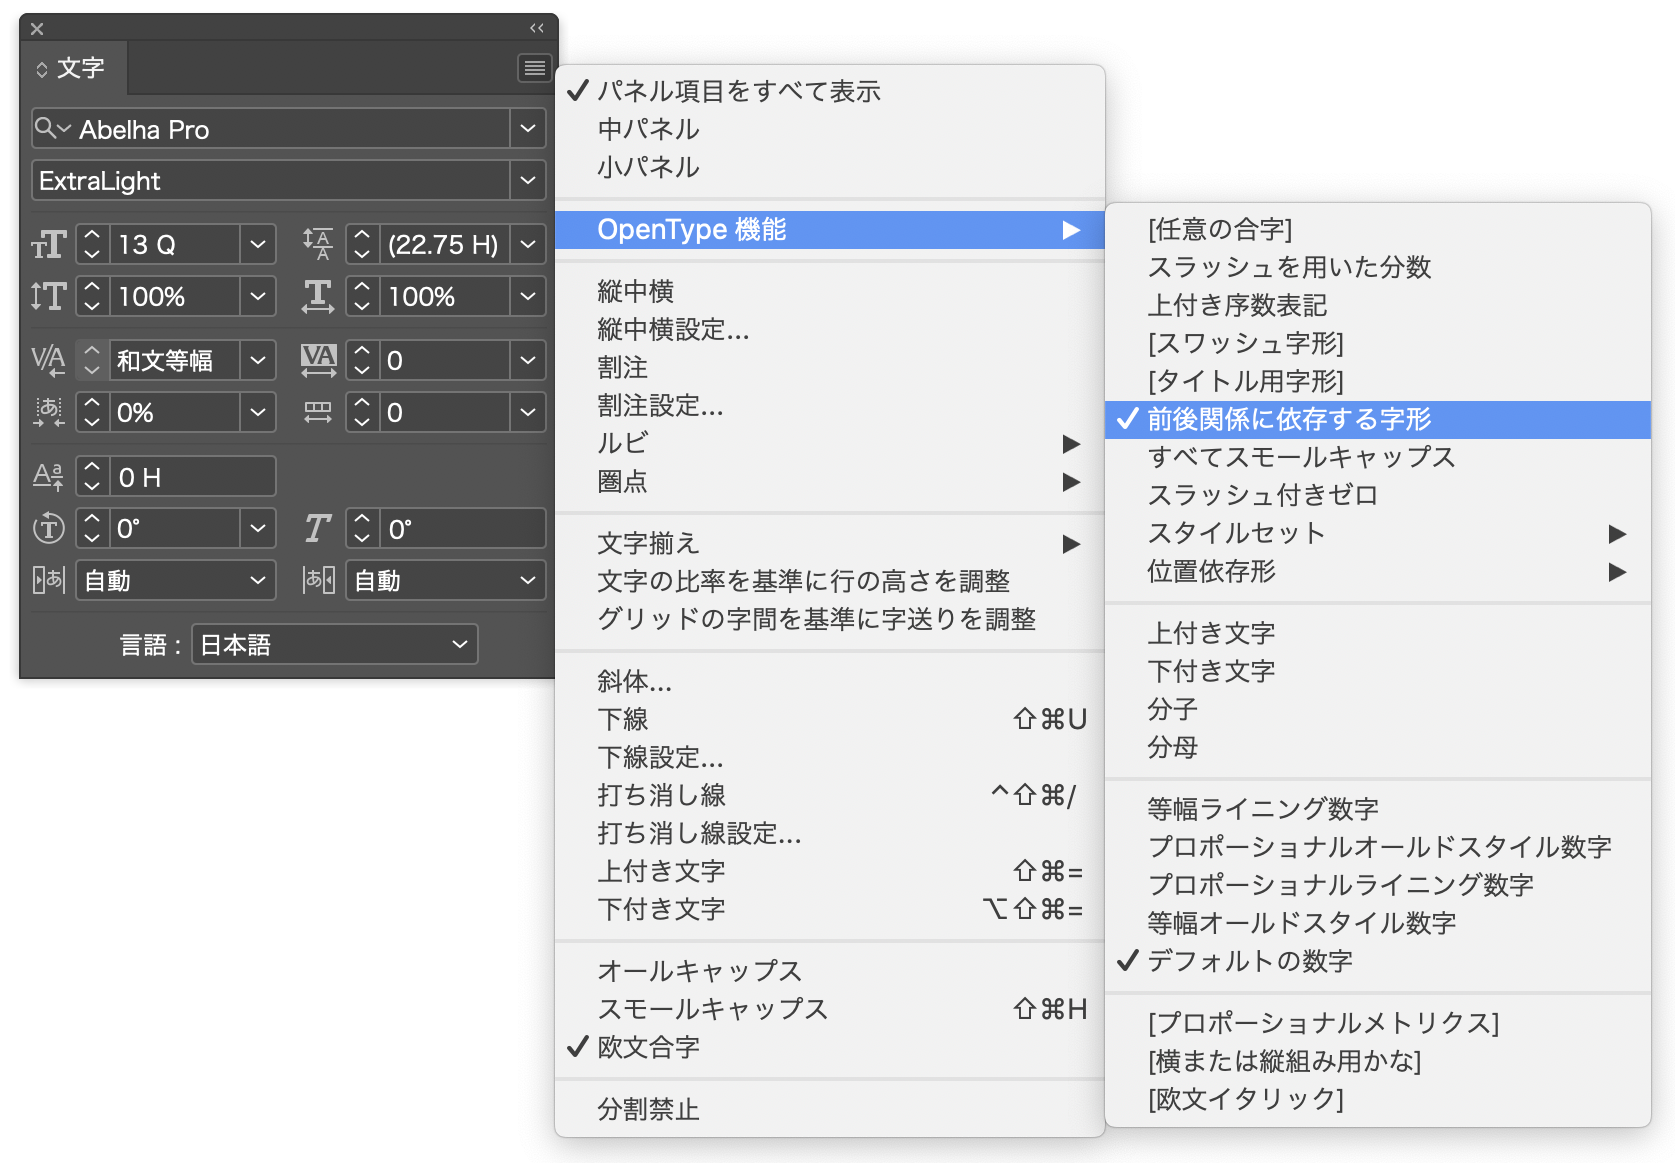The height and width of the screenshot is (1163, 1675).
Task: Click the kerning icon
Action: [x=48, y=360]
